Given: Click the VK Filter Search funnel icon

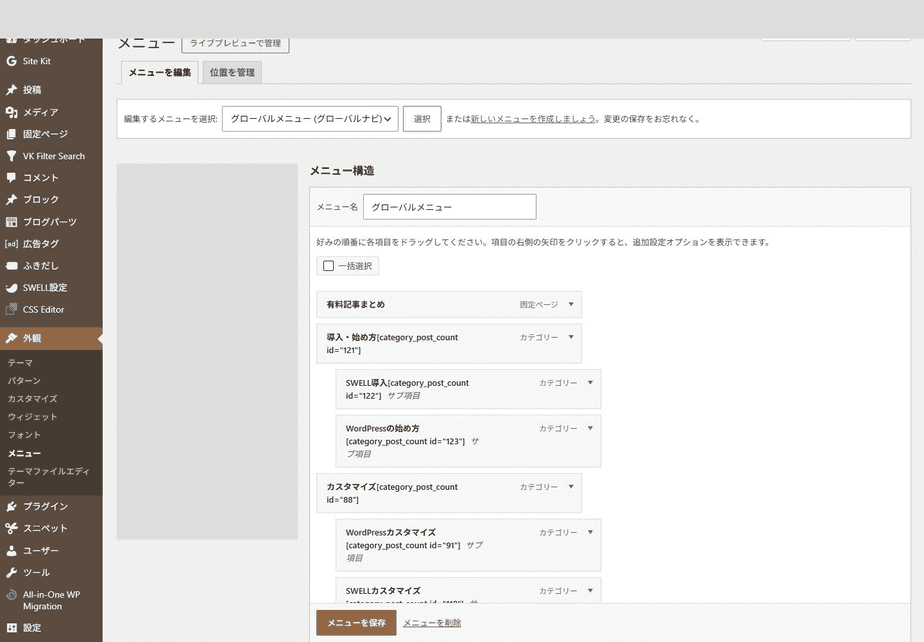Looking at the screenshot, I should pyautogui.click(x=11, y=156).
